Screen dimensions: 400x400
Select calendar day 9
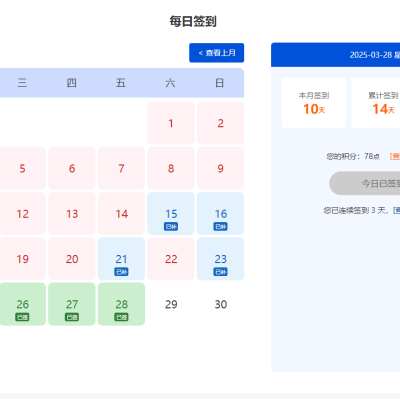click(220, 168)
